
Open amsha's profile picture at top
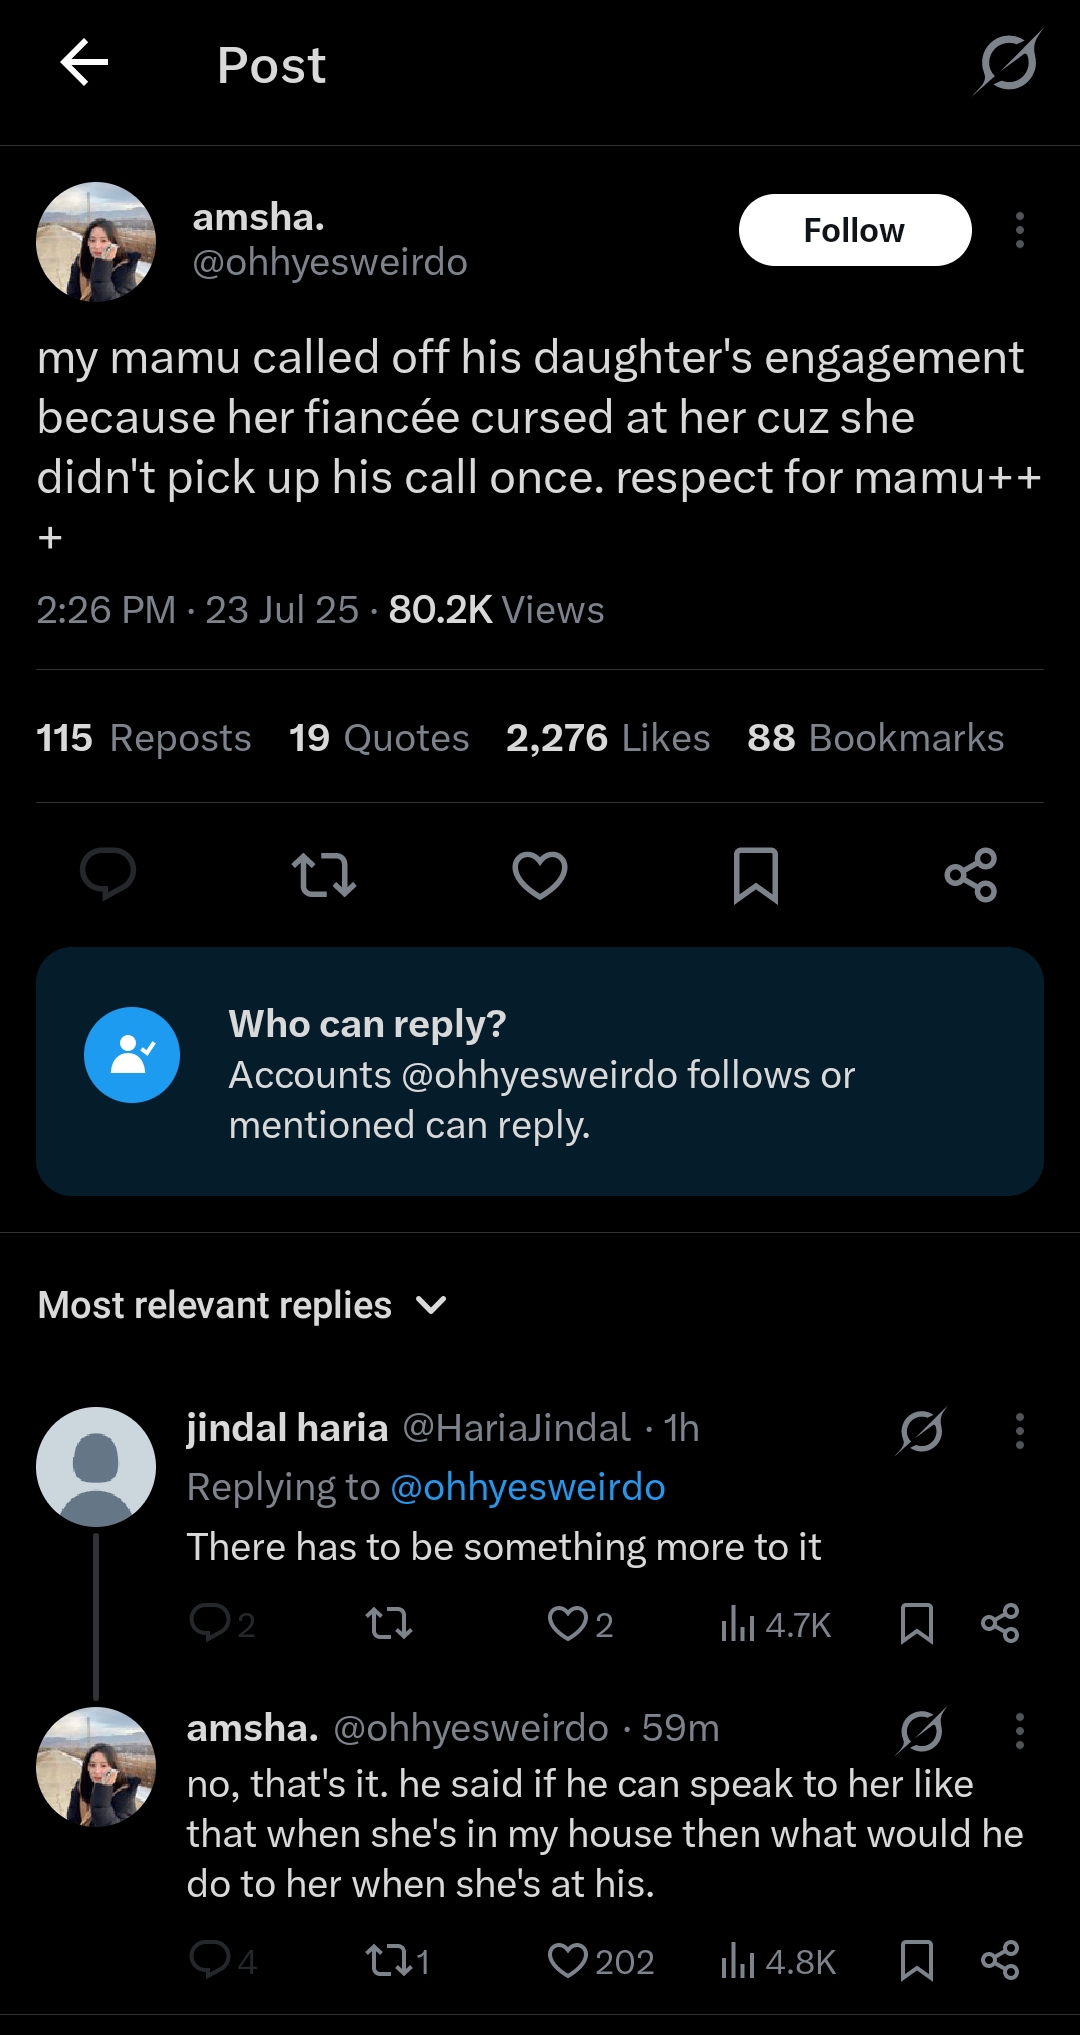pyautogui.click(x=96, y=242)
